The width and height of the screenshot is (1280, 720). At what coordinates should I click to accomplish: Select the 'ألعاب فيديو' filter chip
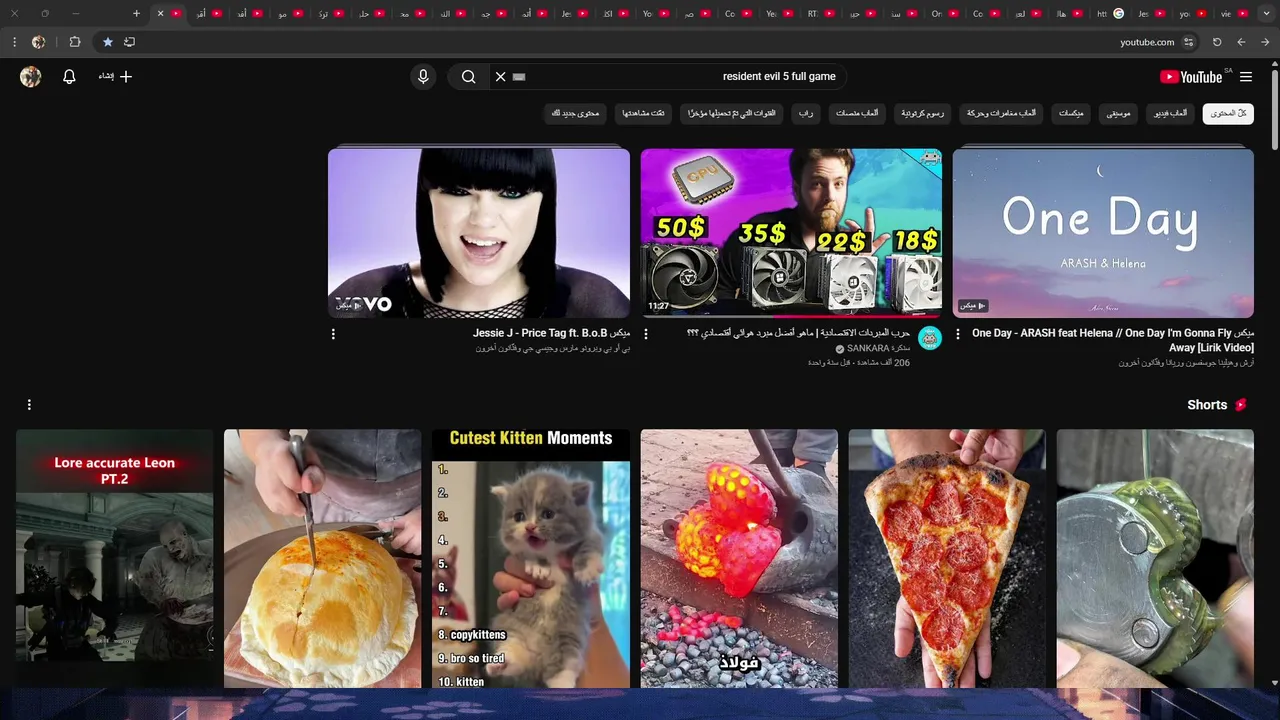coord(1170,114)
